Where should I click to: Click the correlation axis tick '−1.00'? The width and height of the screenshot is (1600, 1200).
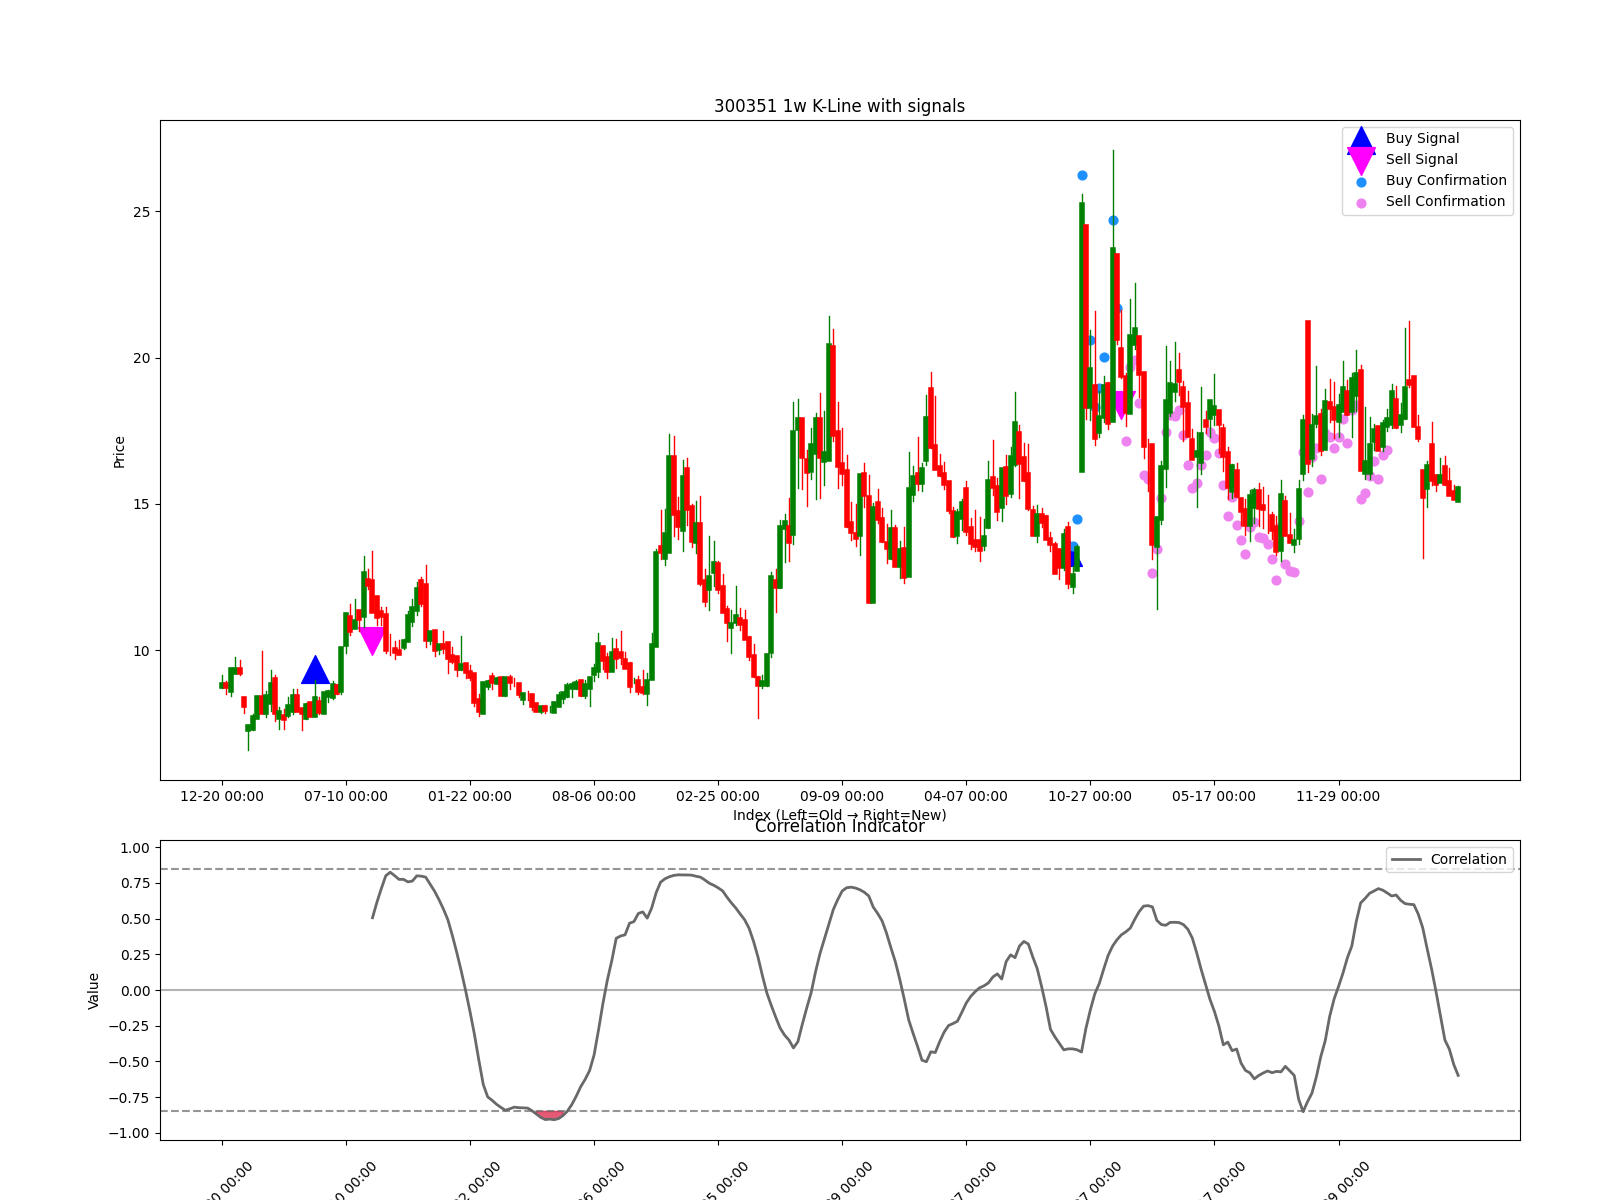click(129, 1133)
